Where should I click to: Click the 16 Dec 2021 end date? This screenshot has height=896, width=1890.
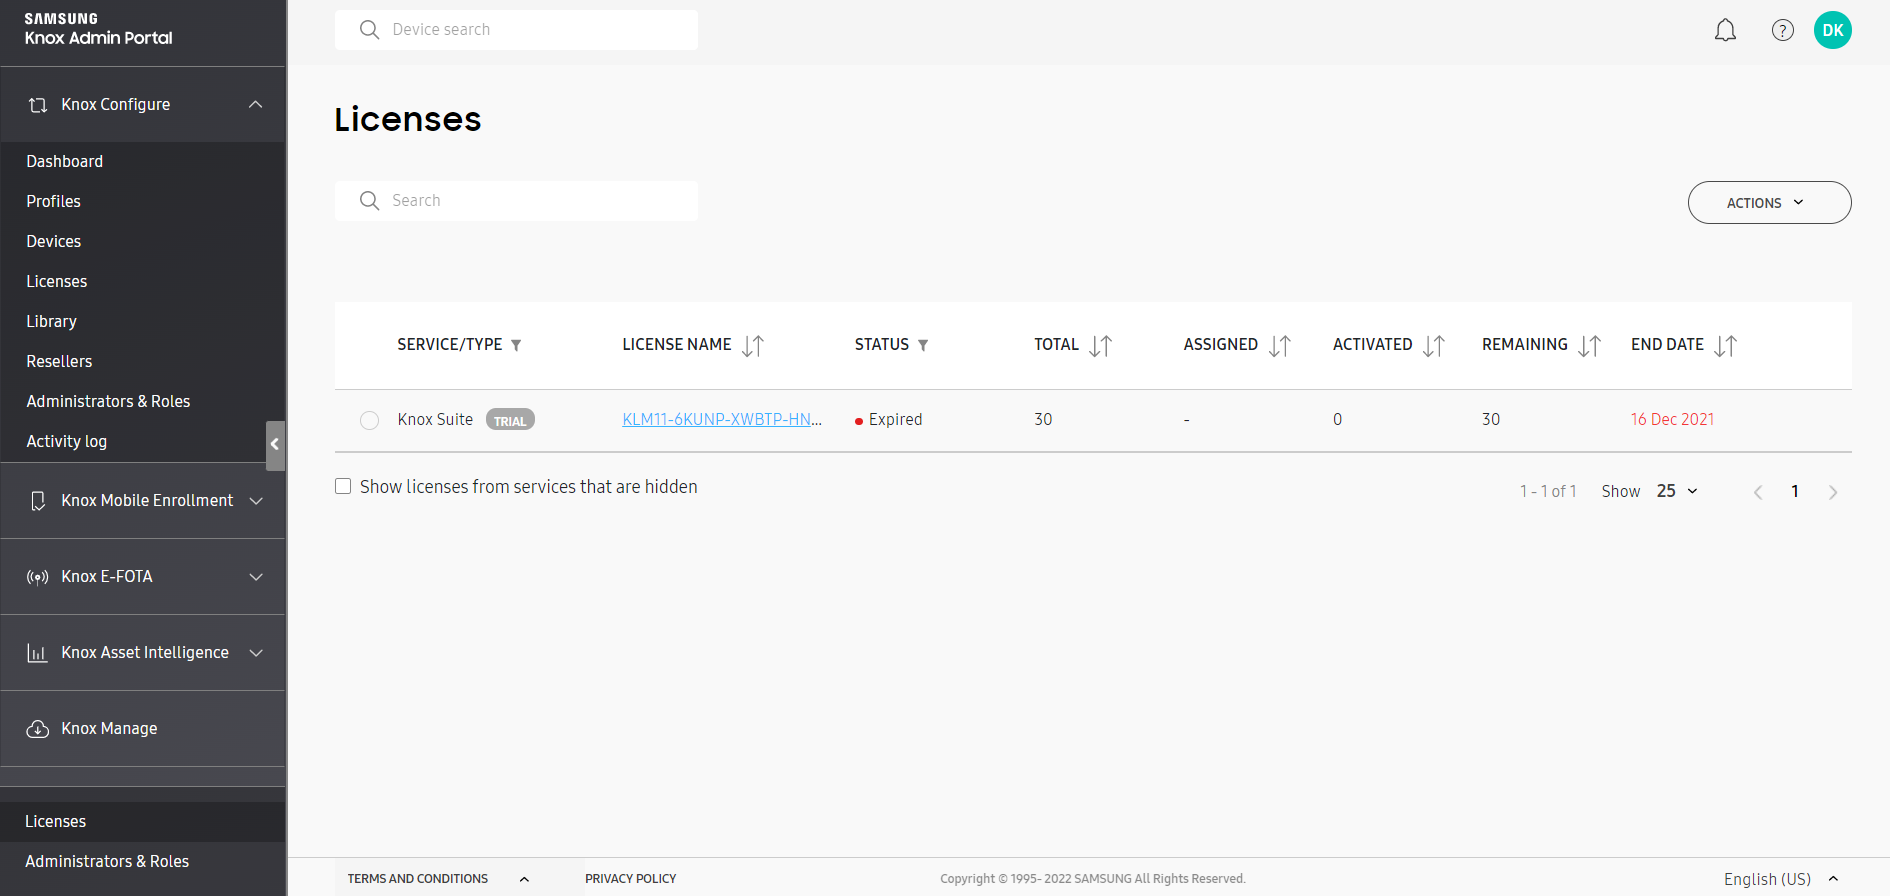click(1672, 420)
